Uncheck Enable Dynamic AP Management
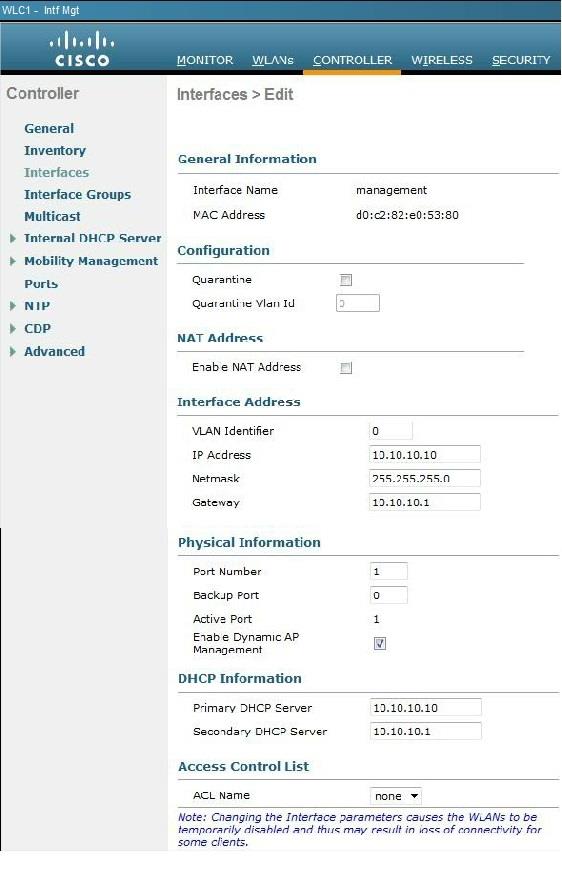 click(x=380, y=643)
